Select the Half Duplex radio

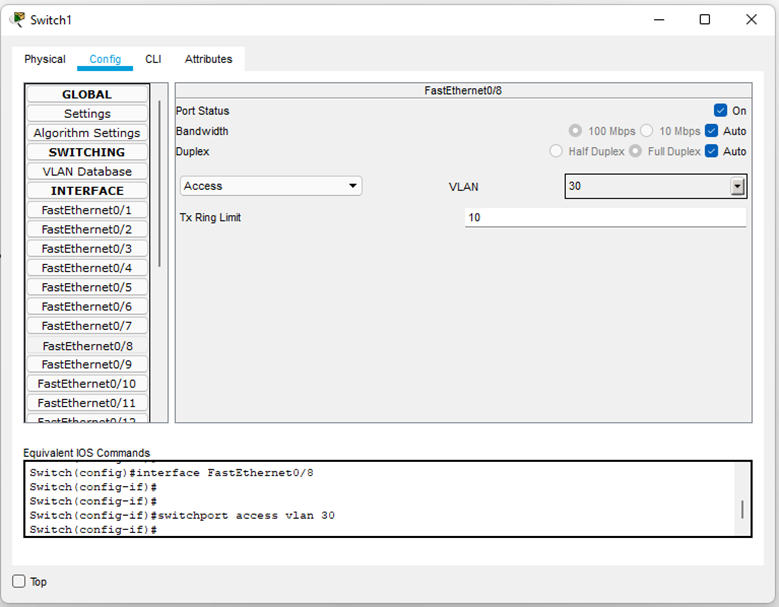click(x=556, y=151)
